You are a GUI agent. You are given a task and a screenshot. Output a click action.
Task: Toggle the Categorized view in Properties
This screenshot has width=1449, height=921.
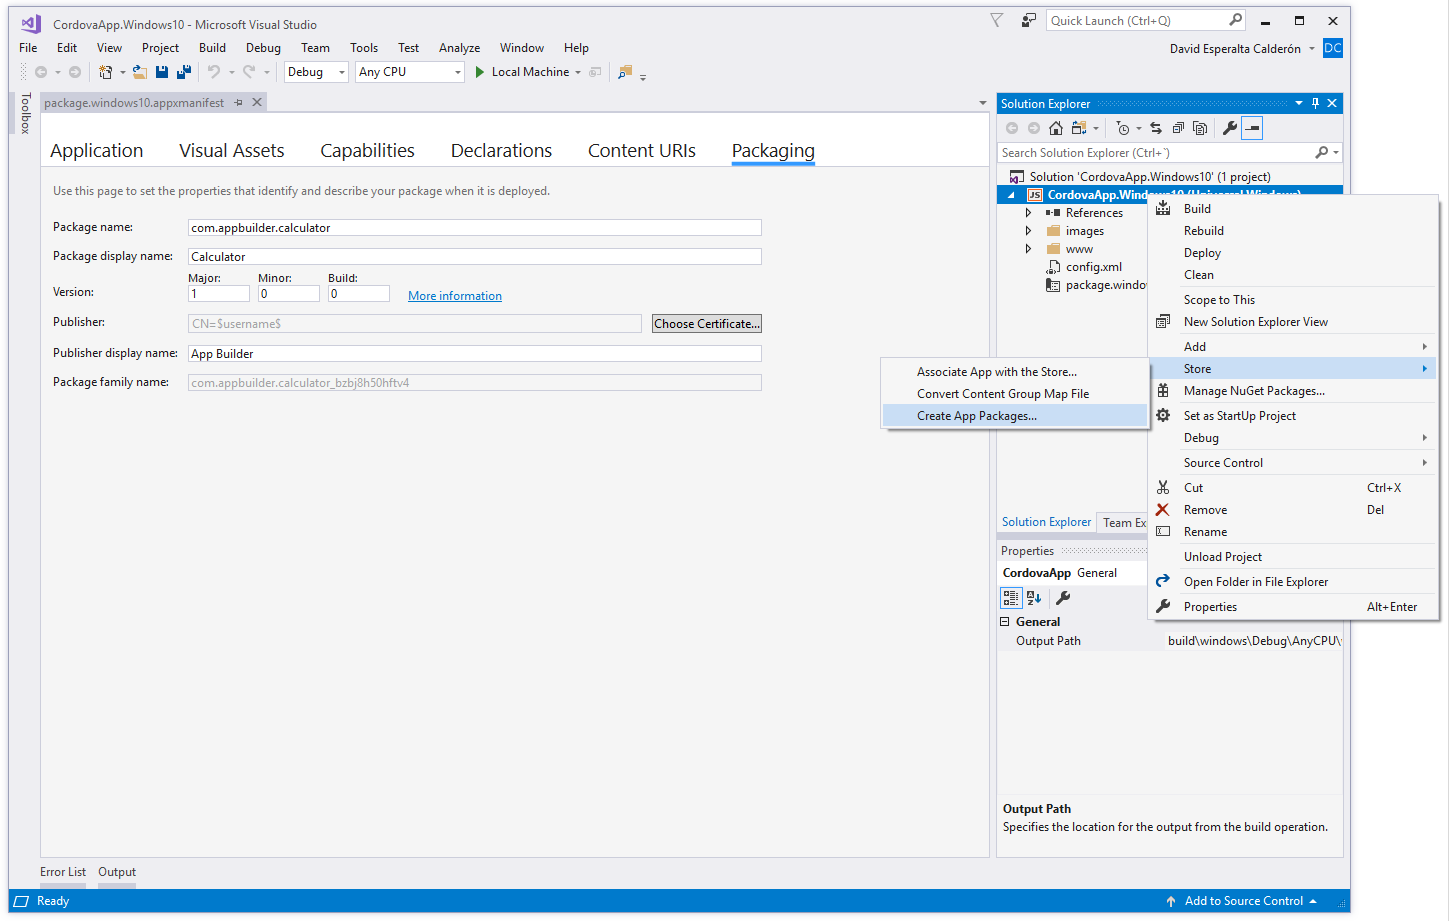pos(1011,598)
